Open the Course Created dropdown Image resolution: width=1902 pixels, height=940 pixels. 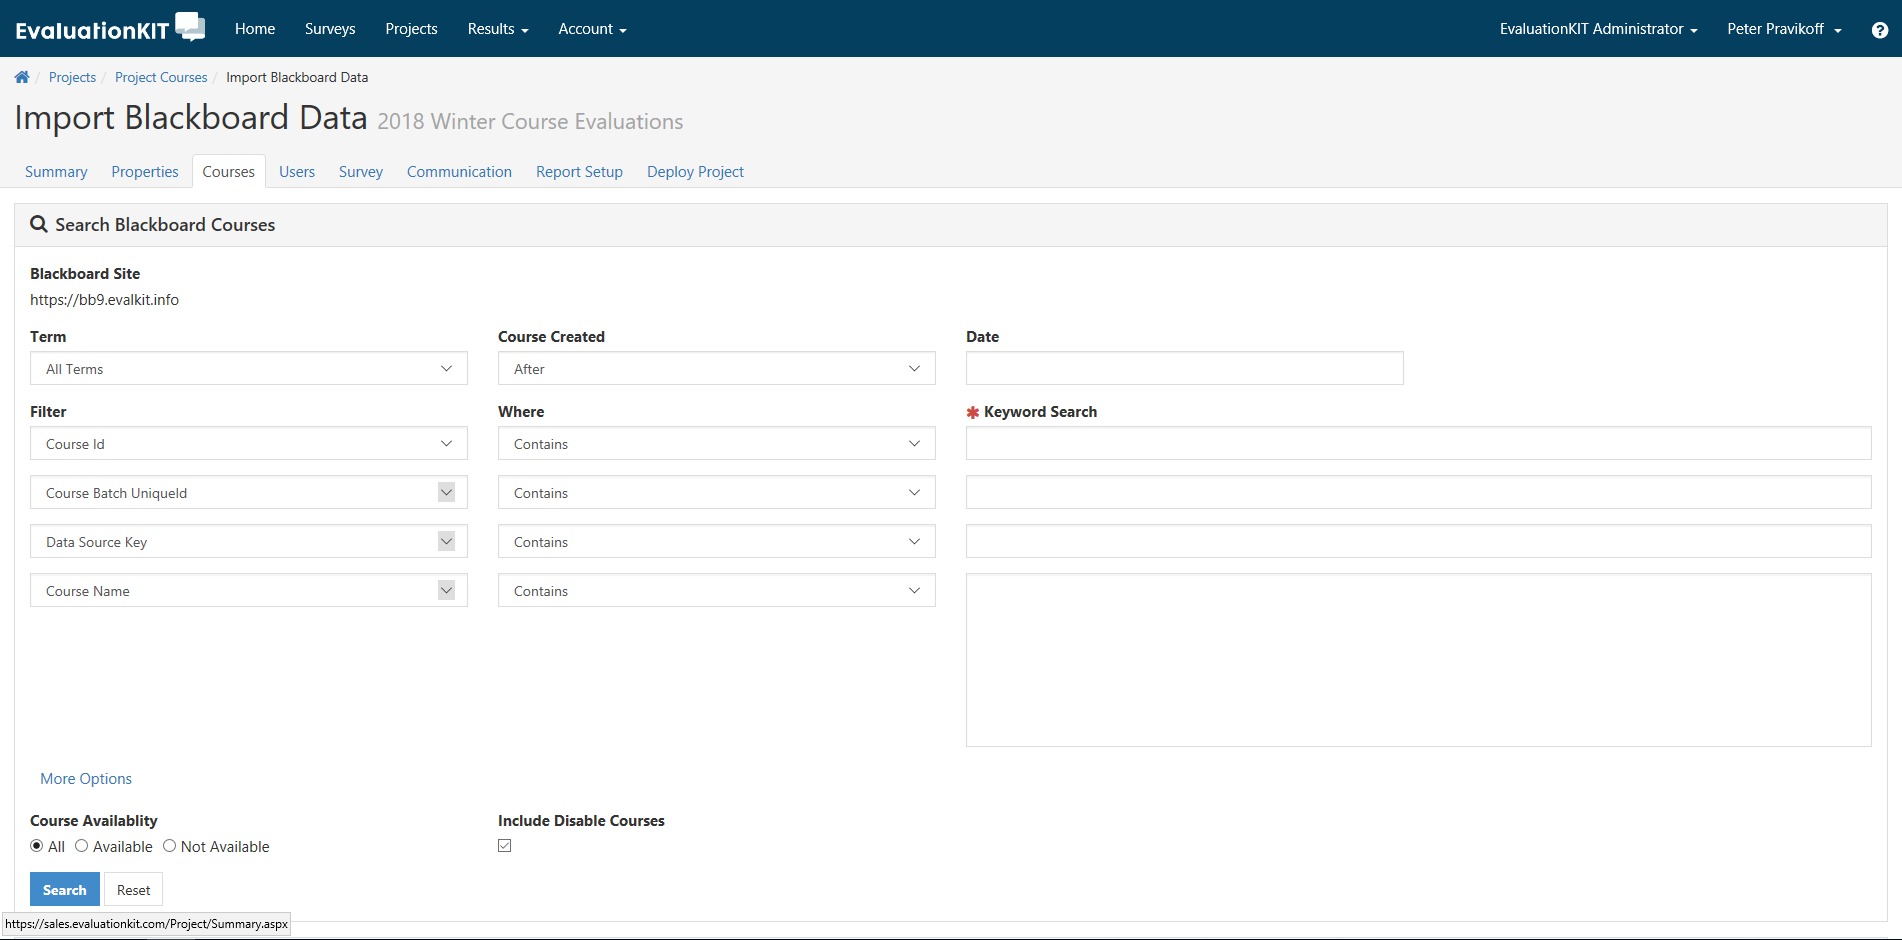716,369
